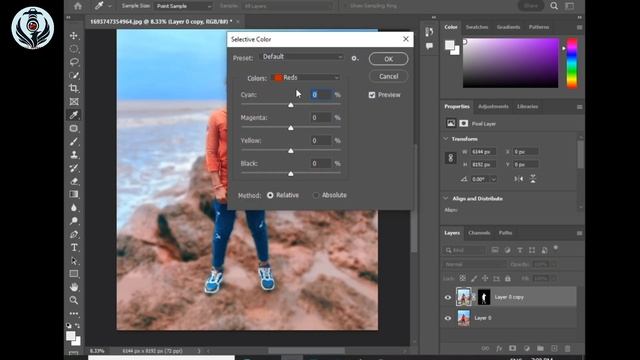Select the Relative method radio button
The width and height of the screenshot is (640, 360).
270,195
